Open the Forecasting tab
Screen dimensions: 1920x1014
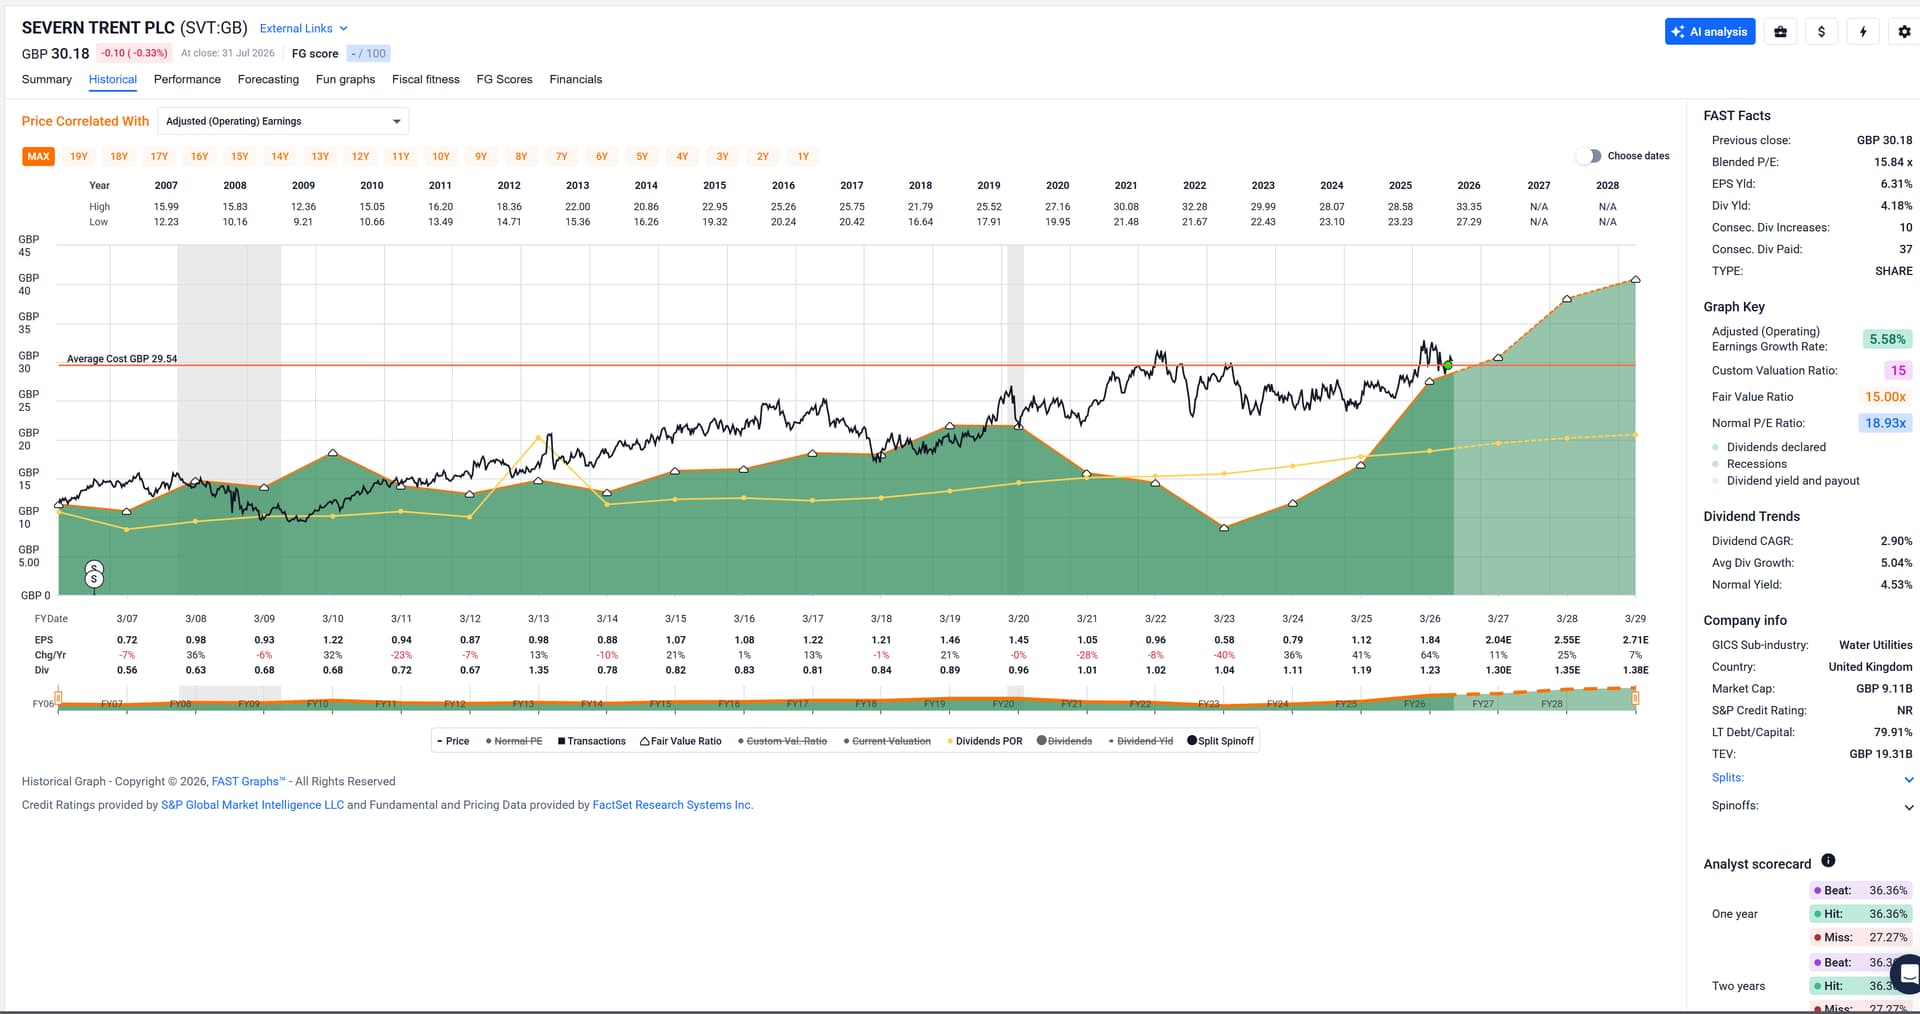tap(268, 79)
